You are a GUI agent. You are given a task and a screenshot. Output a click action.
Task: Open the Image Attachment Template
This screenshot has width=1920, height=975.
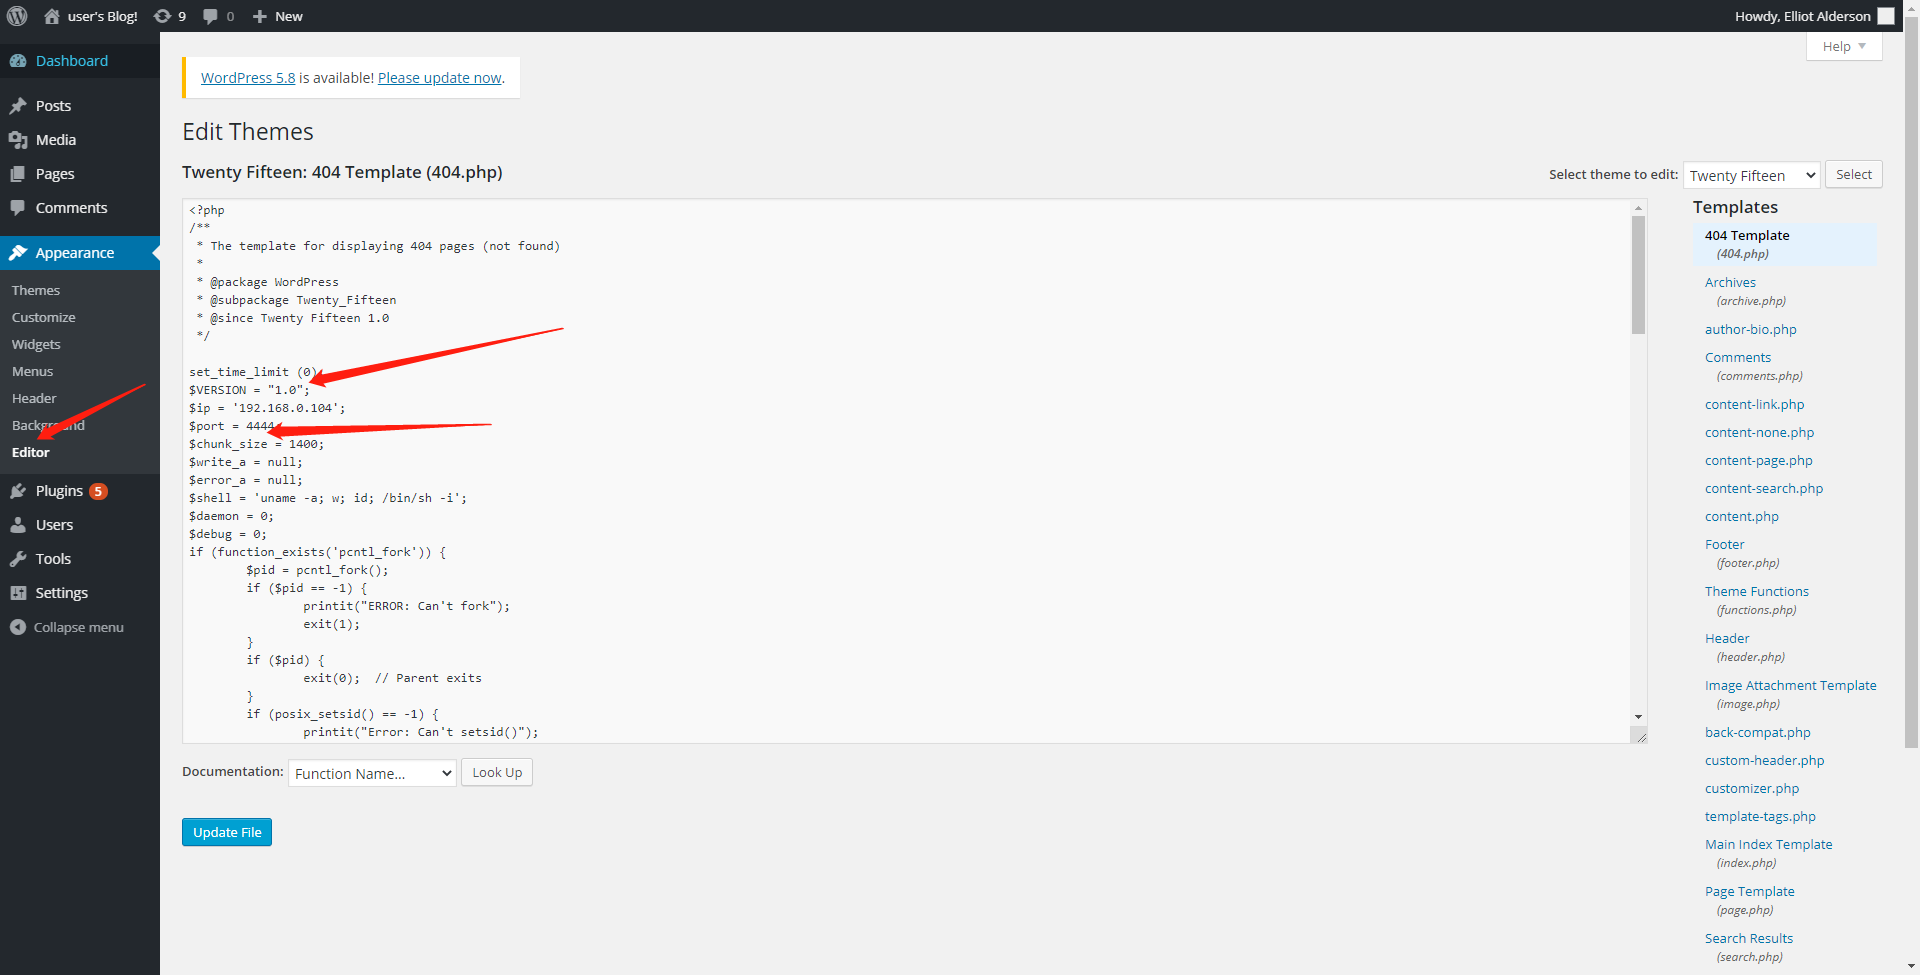tap(1791, 686)
